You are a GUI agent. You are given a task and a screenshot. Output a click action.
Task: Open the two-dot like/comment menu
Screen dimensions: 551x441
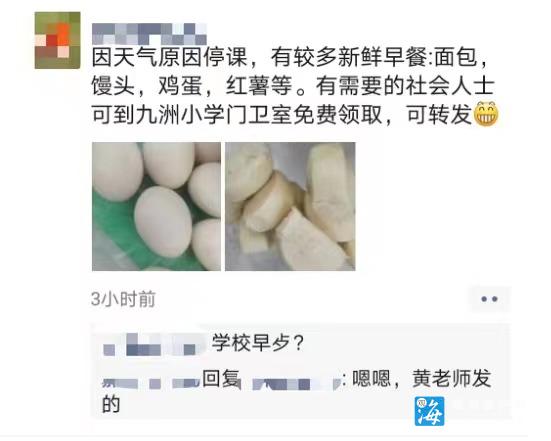(489, 299)
